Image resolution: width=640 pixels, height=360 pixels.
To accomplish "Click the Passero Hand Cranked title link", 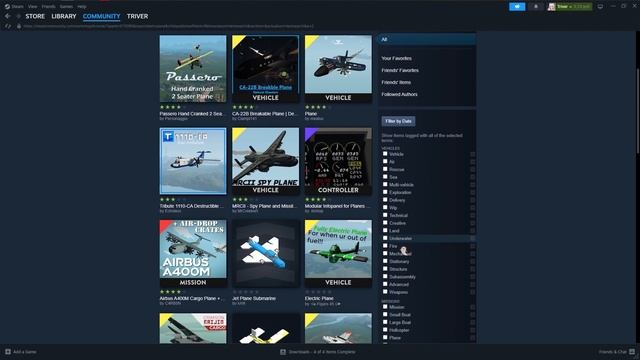I will coord(191,113).
